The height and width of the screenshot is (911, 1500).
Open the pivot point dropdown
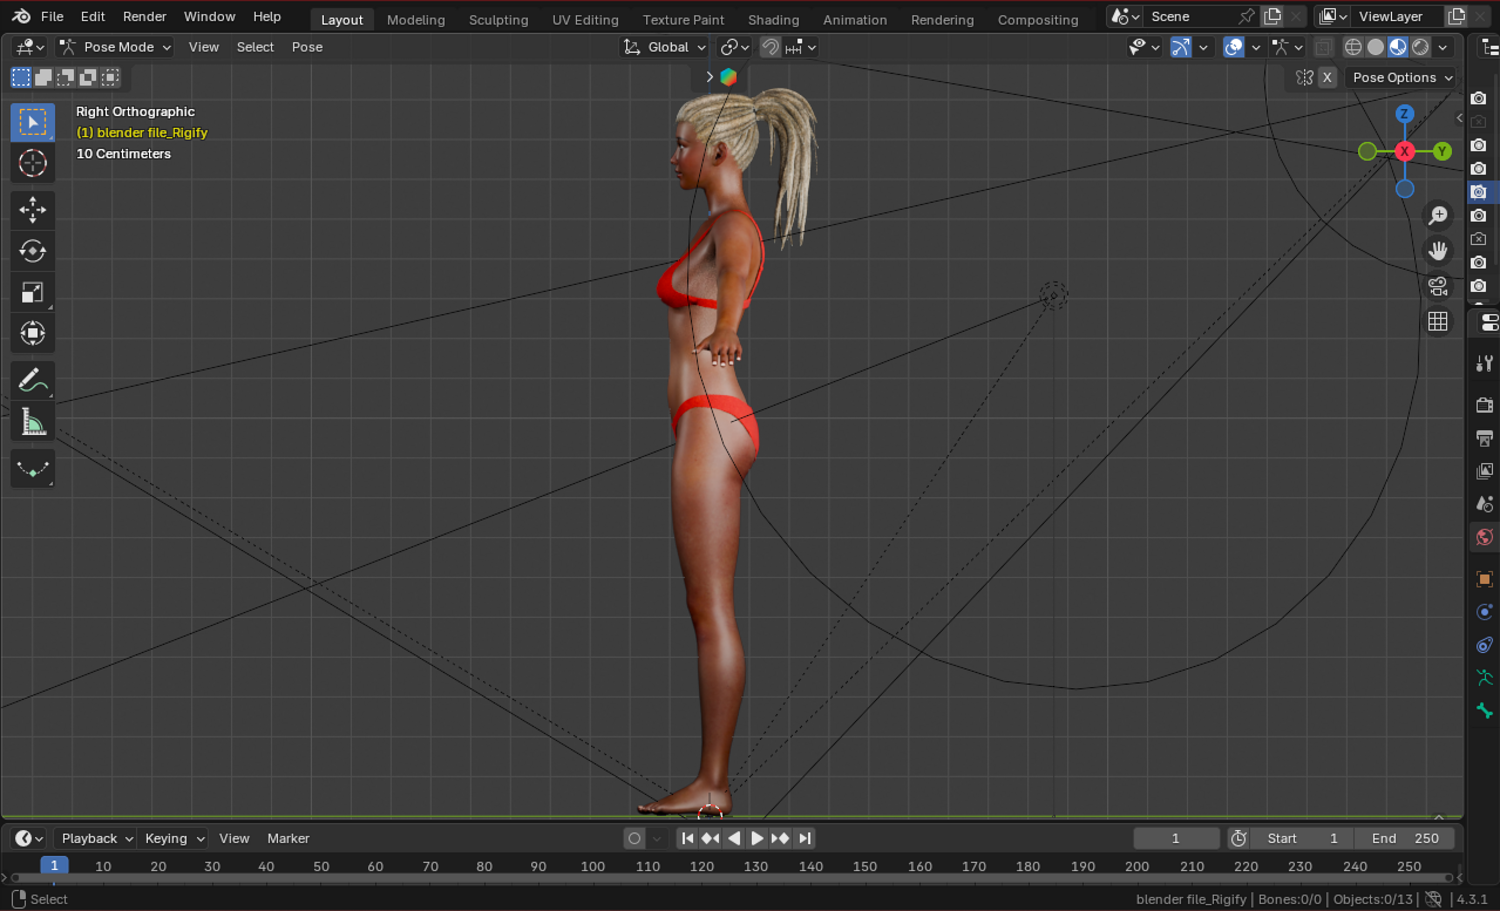[x=735, y=47]
